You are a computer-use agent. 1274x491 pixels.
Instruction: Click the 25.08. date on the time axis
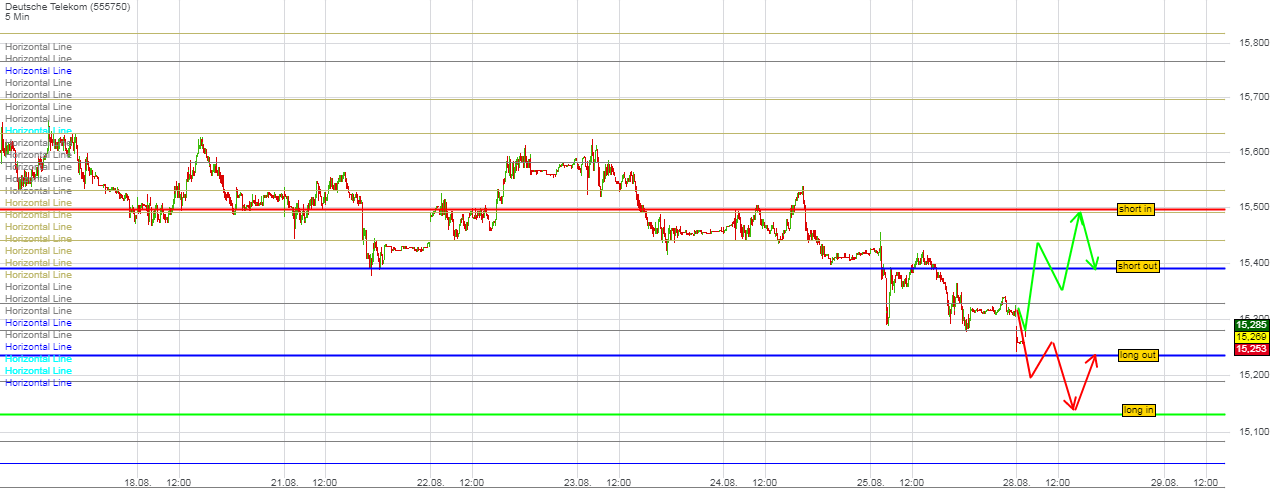[870, 482]
